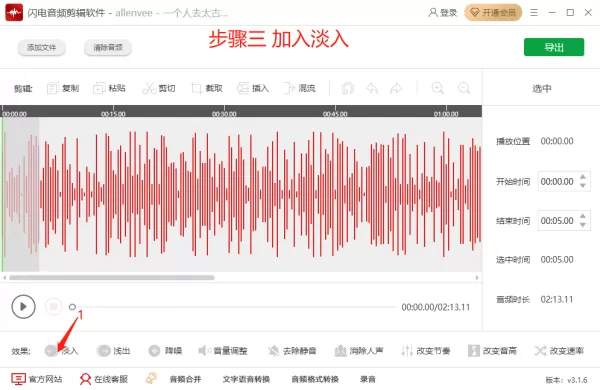Click the Copy (复制) tool
The width and height of the screenshot is (600, 390).
tap(63, 88)
